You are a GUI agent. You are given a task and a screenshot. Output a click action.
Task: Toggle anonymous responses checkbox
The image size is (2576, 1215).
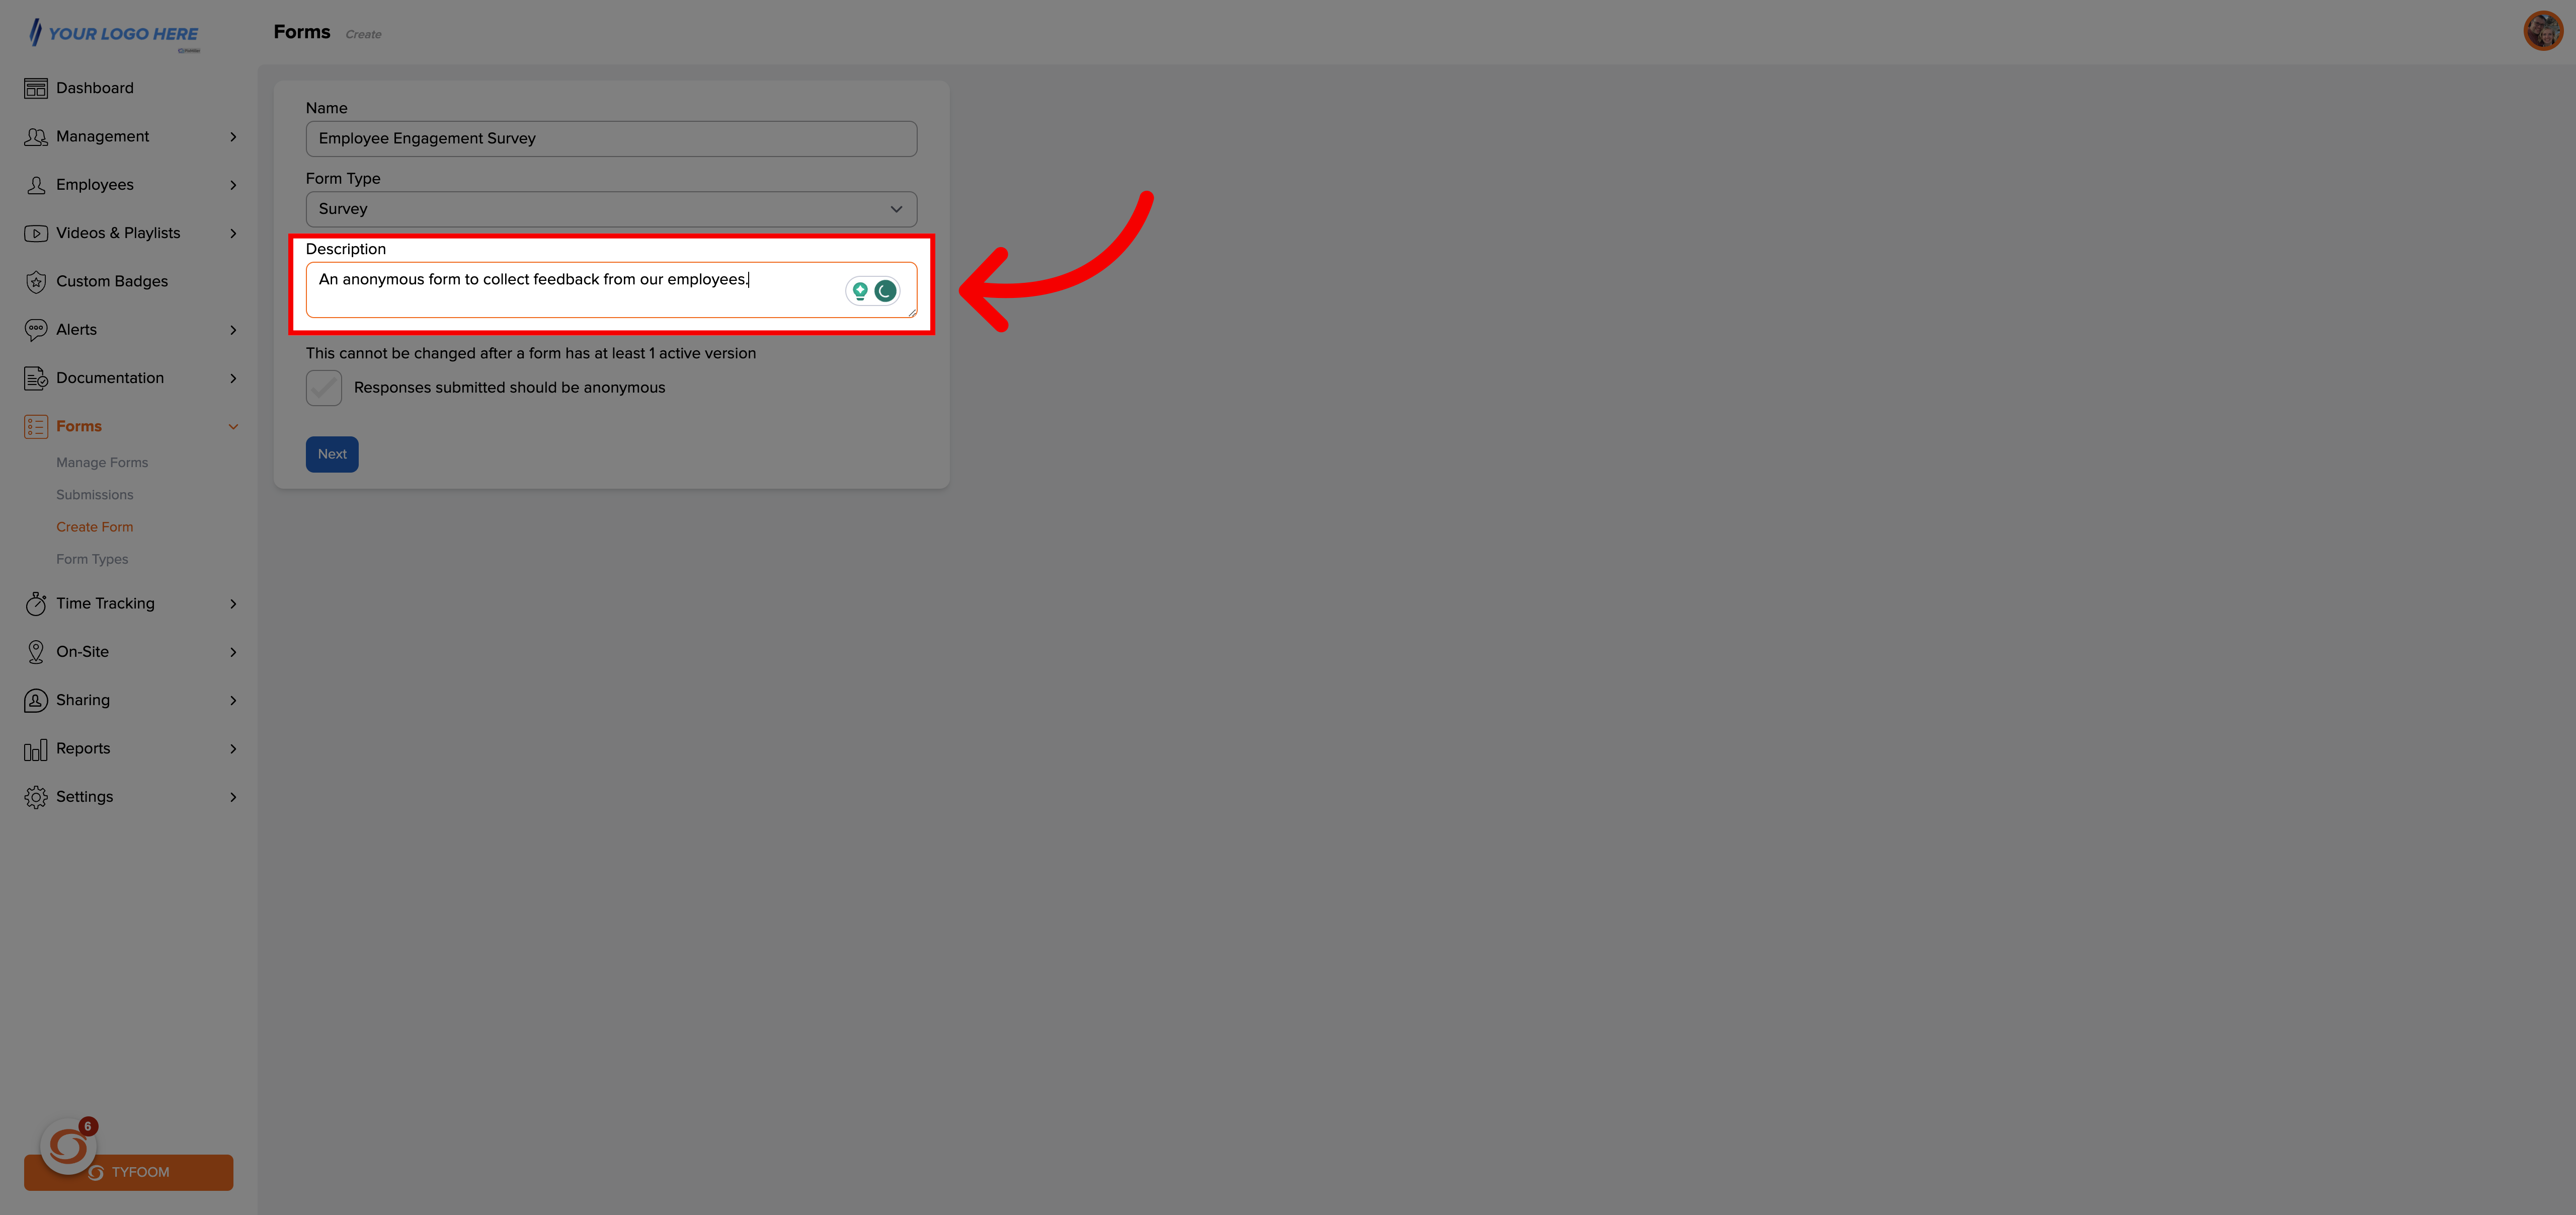324,387
